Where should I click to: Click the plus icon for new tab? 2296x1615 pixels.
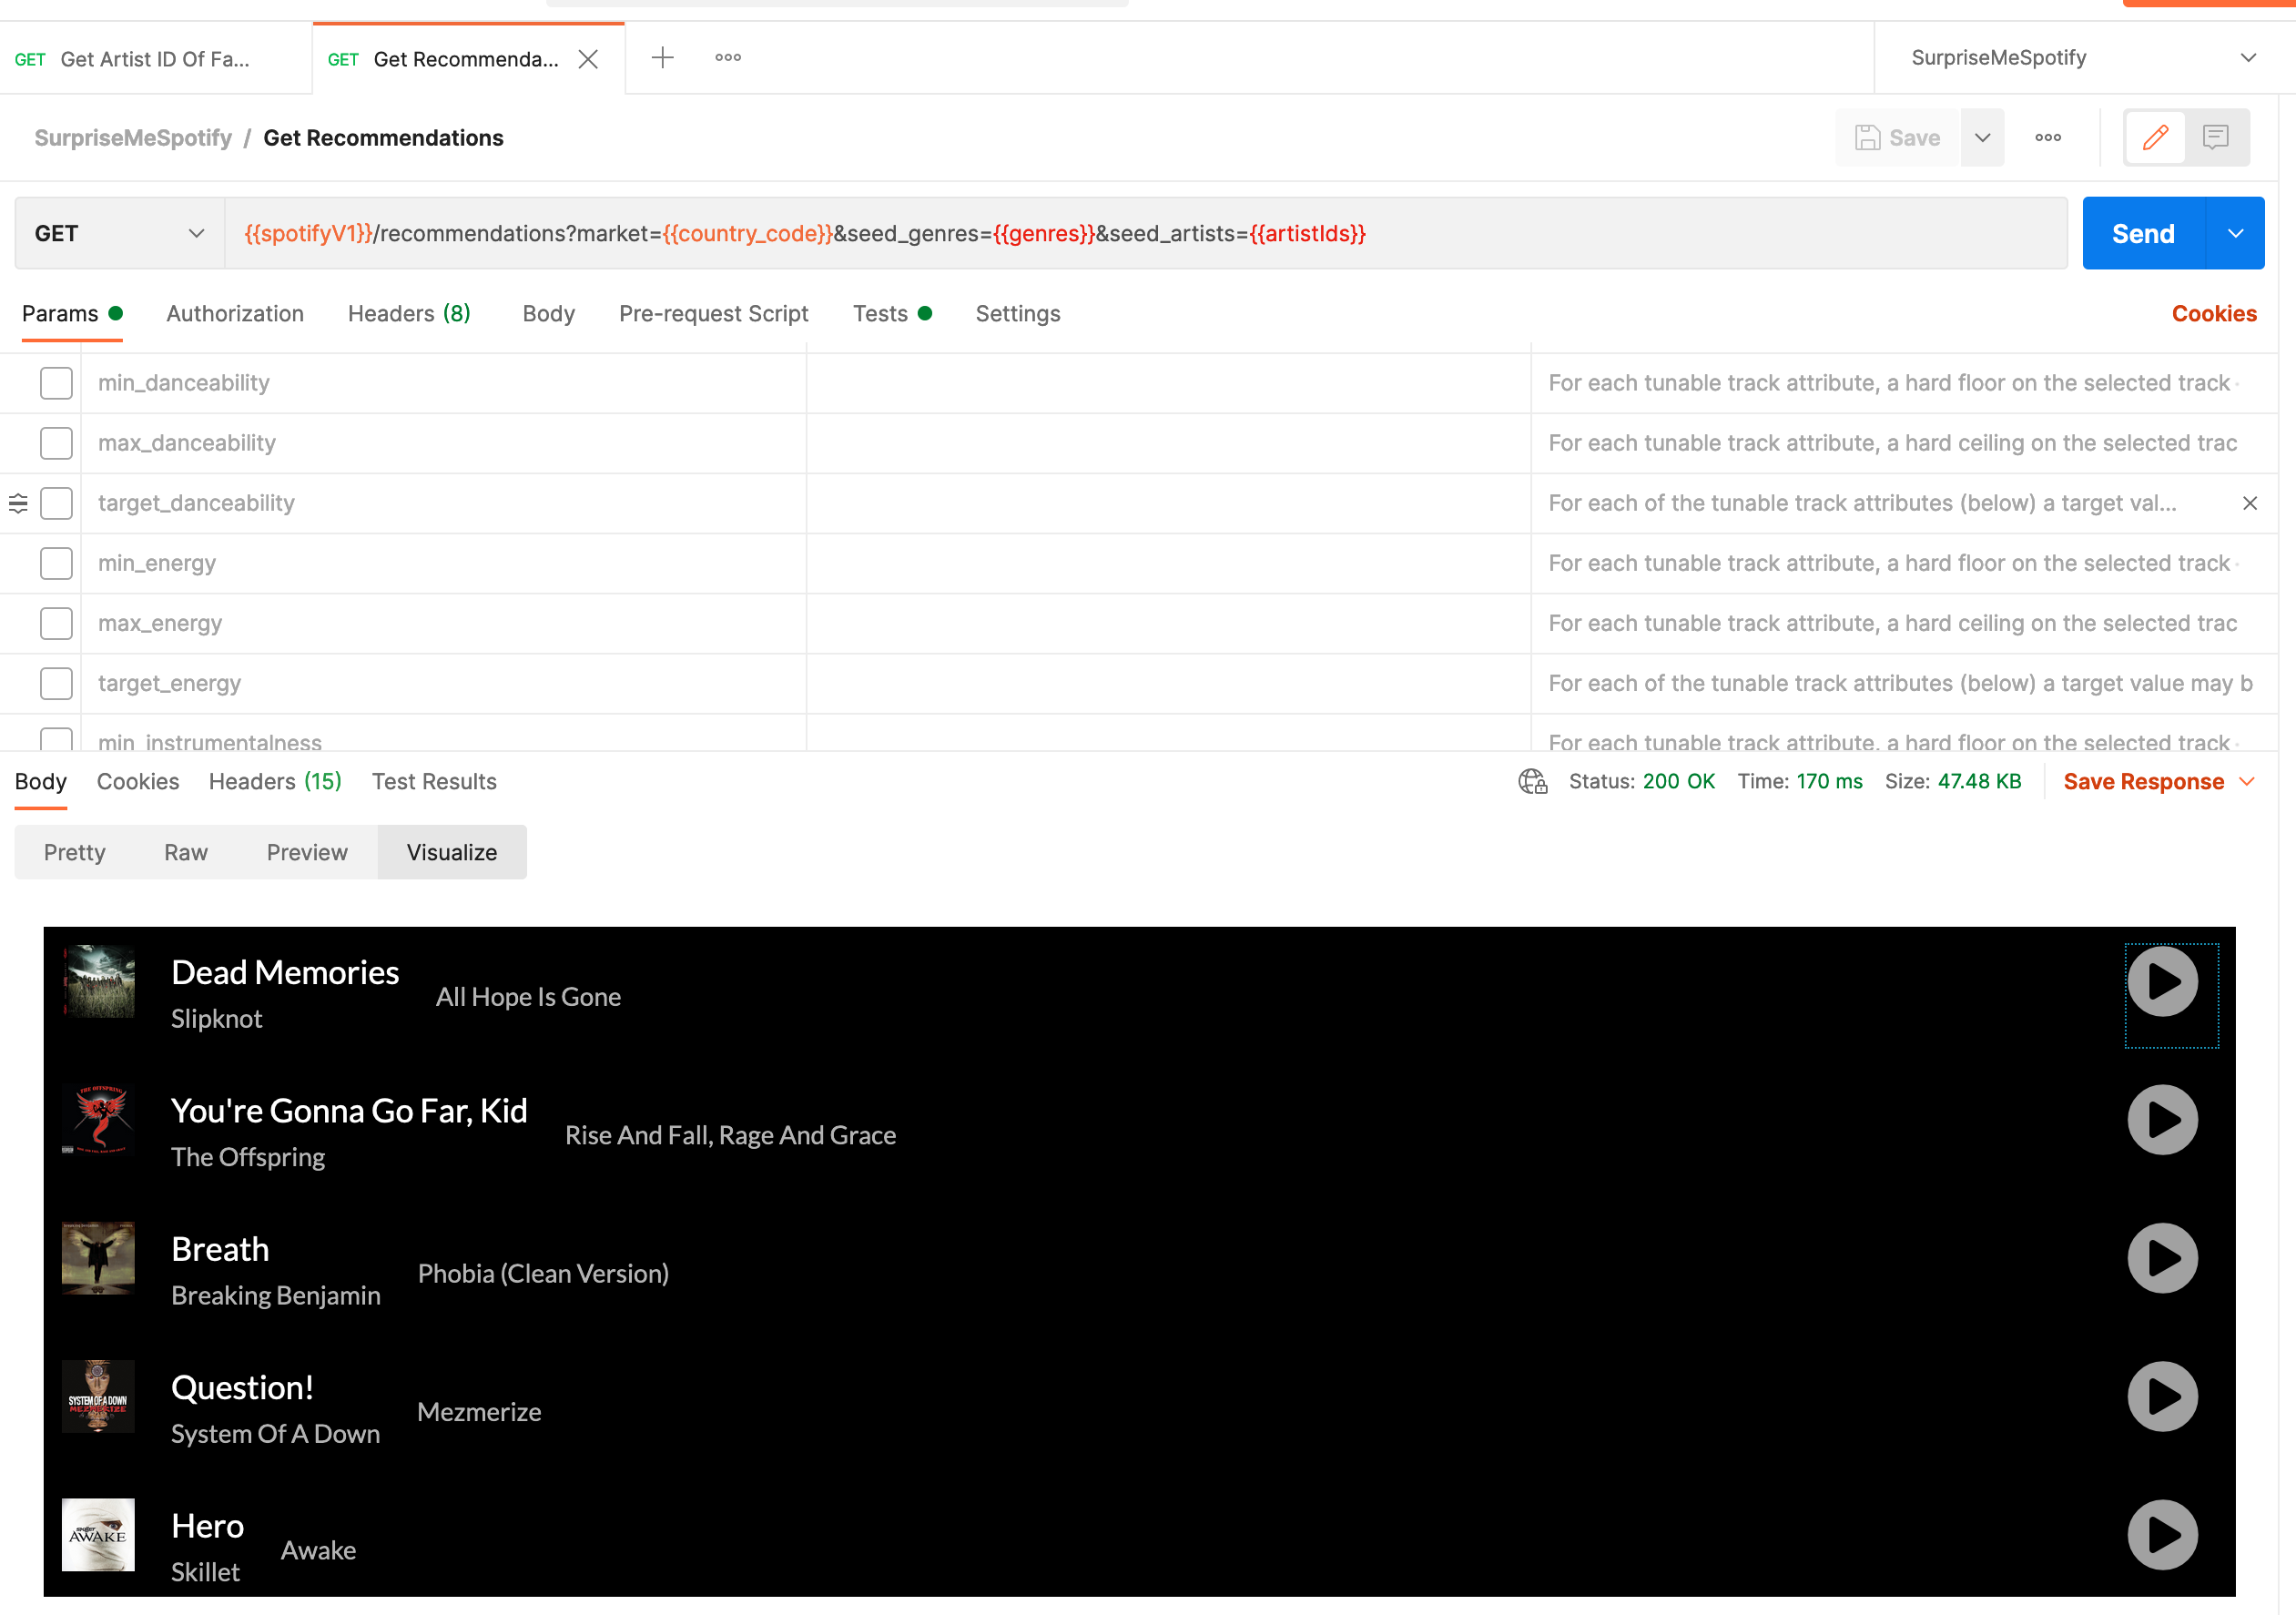click(x=662, y=58)
